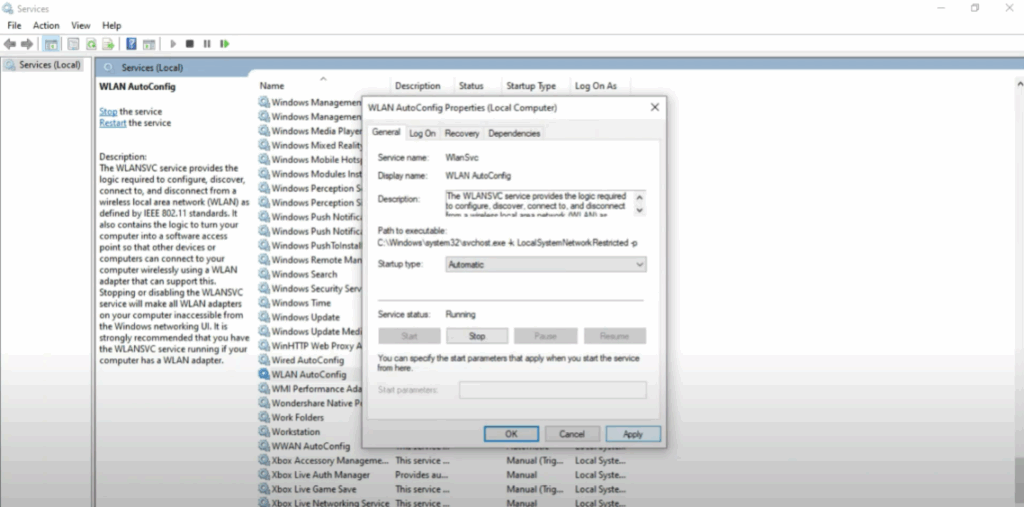Select the Windows Search service gear icon
The width and height of the screenshot is (1024, 507).
(264, 274)
